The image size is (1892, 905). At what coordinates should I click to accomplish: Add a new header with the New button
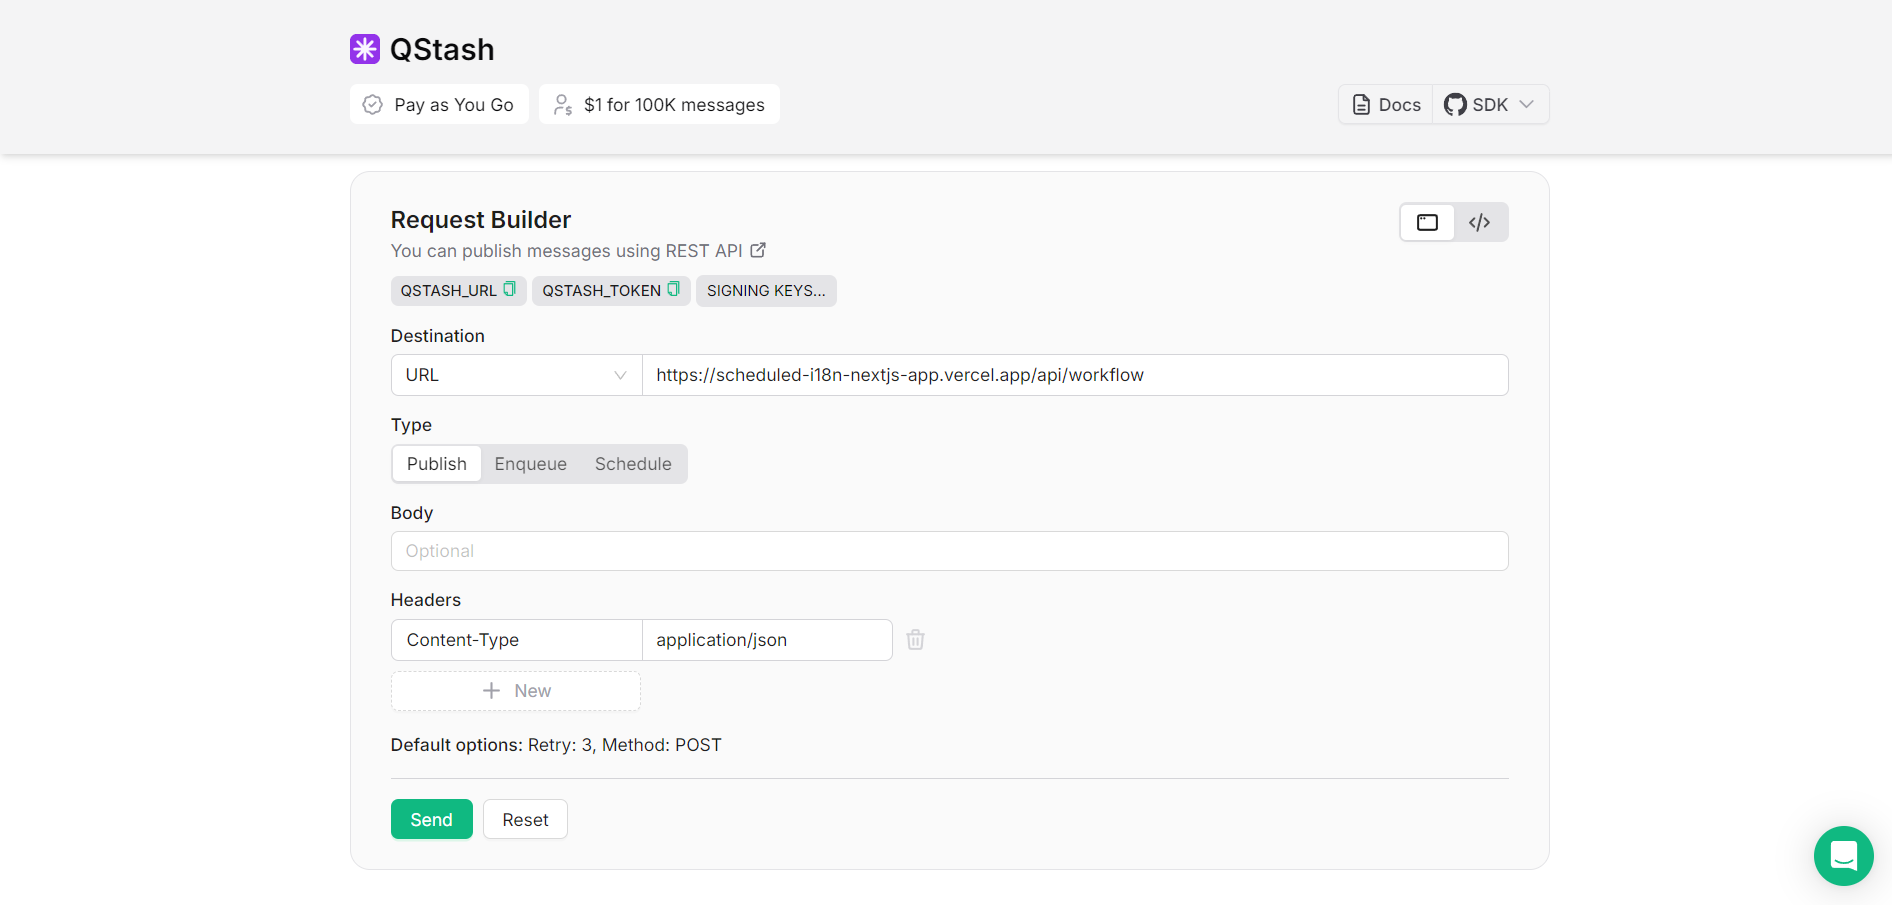click(515, 690)
